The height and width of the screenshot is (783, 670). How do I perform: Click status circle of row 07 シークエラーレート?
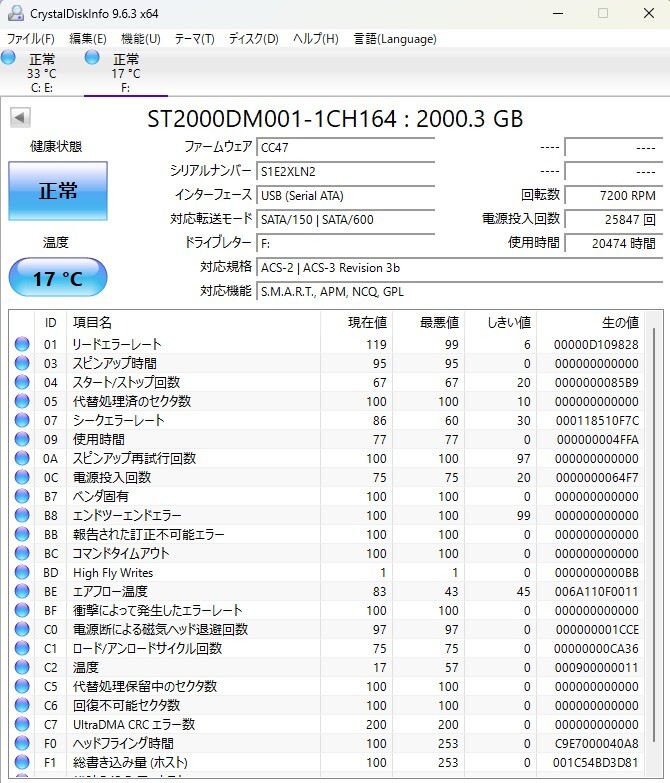coord(22,420)
